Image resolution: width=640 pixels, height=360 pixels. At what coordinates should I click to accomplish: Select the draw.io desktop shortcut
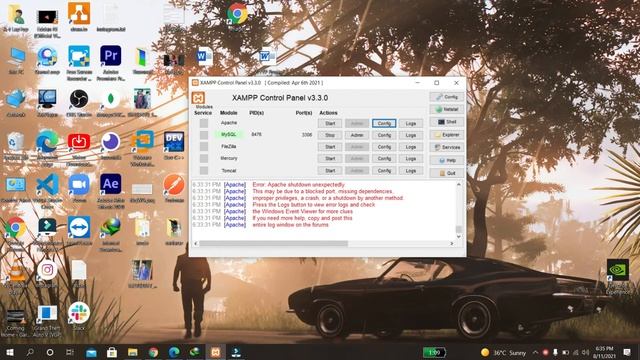[x=79, y=13]
